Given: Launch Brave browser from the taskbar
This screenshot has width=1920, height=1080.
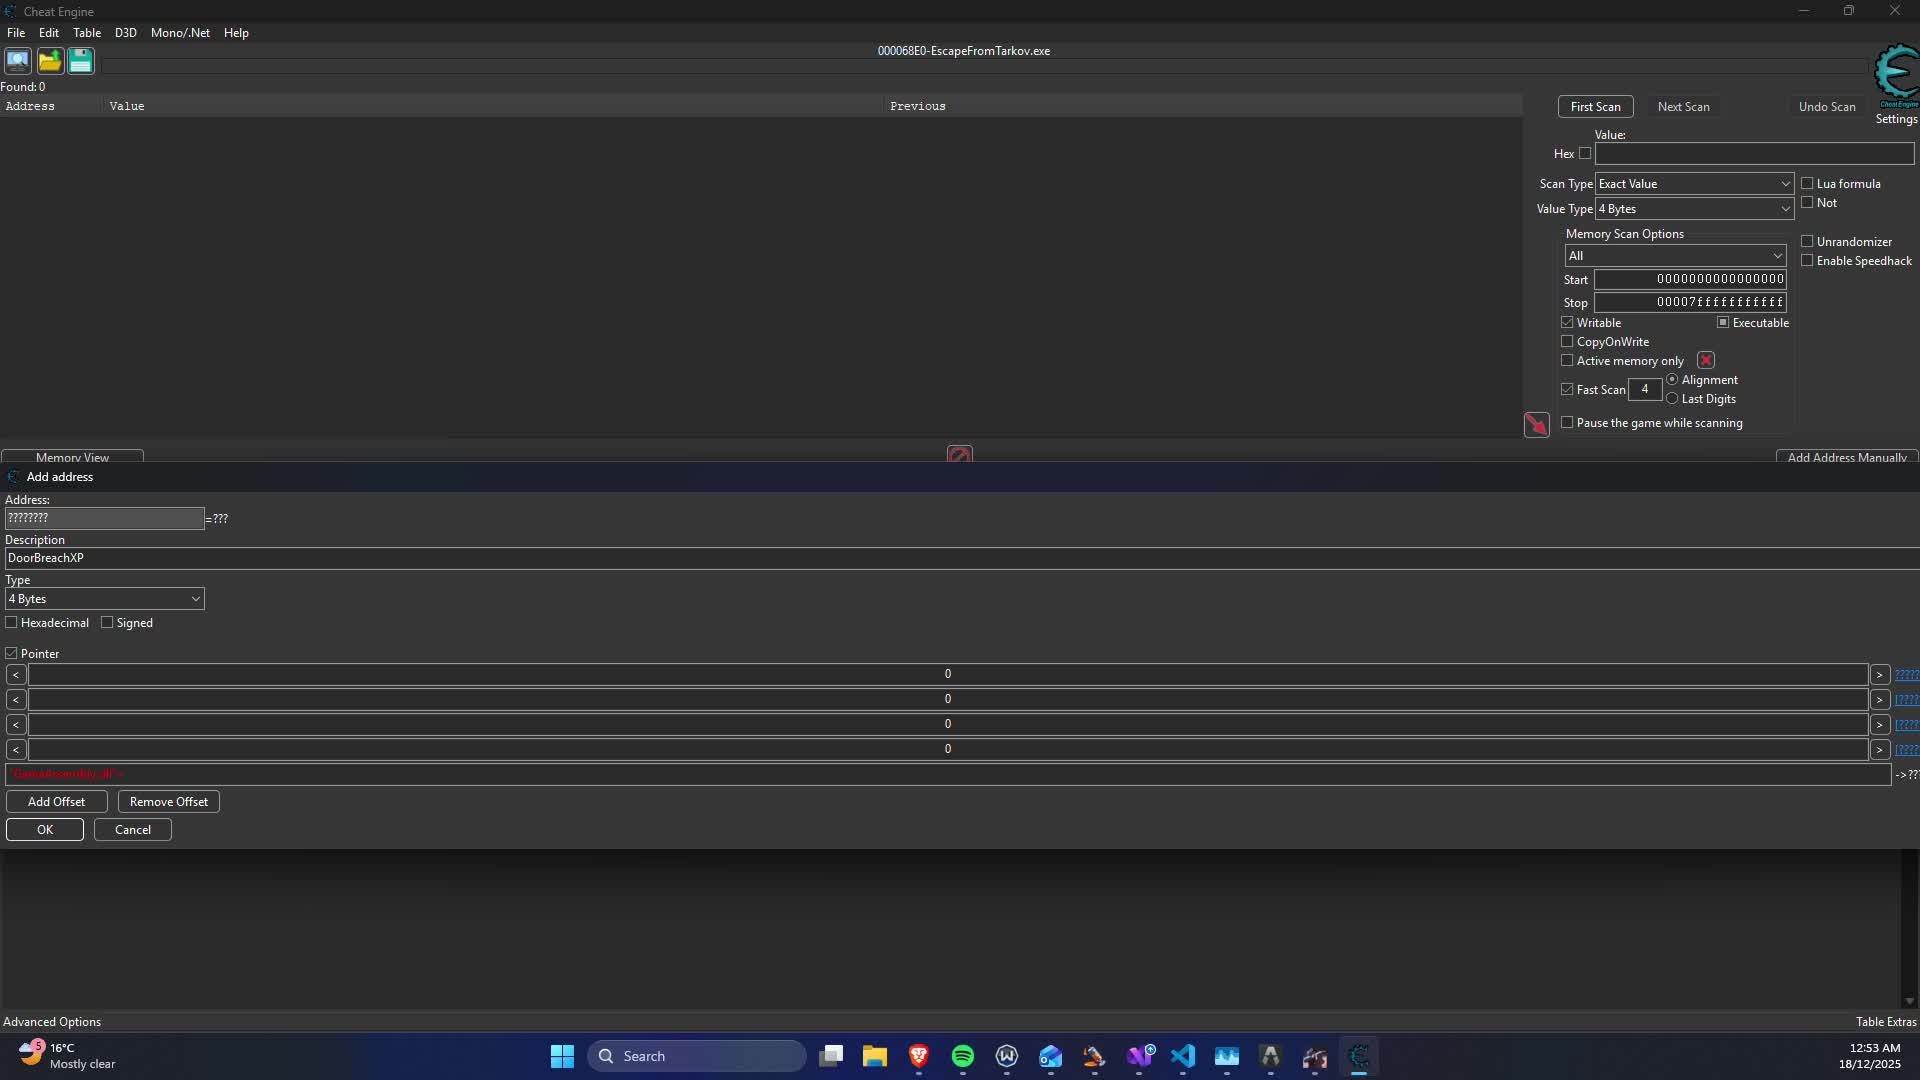Looking at the screenshot, I should point(919,1056).
